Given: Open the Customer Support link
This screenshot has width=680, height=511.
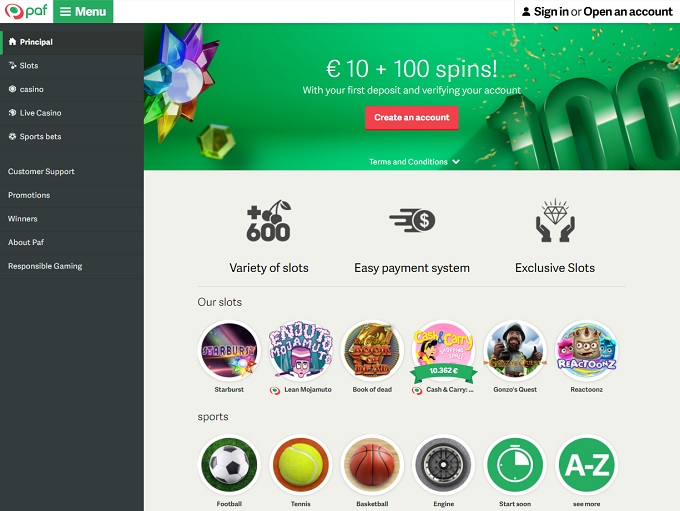Looking at the screenshot, I should tap(41, 171).
